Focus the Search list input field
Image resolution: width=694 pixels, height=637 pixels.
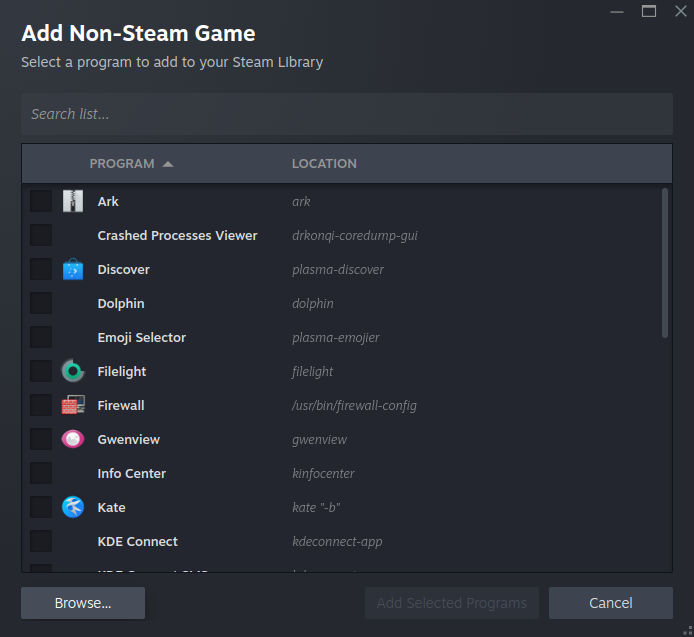[x=346, y=114]
